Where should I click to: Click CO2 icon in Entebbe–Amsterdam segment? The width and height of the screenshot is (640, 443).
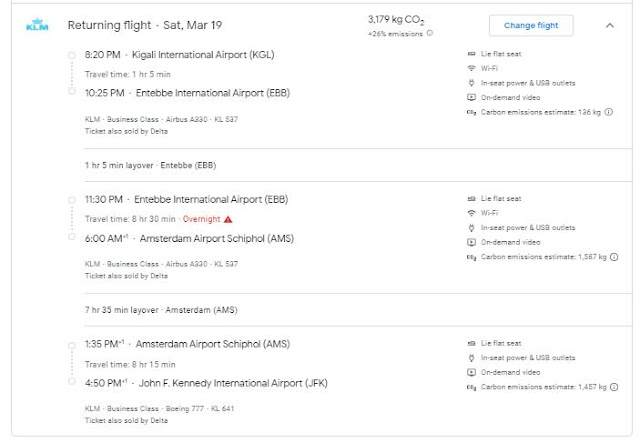coord(471,257)
